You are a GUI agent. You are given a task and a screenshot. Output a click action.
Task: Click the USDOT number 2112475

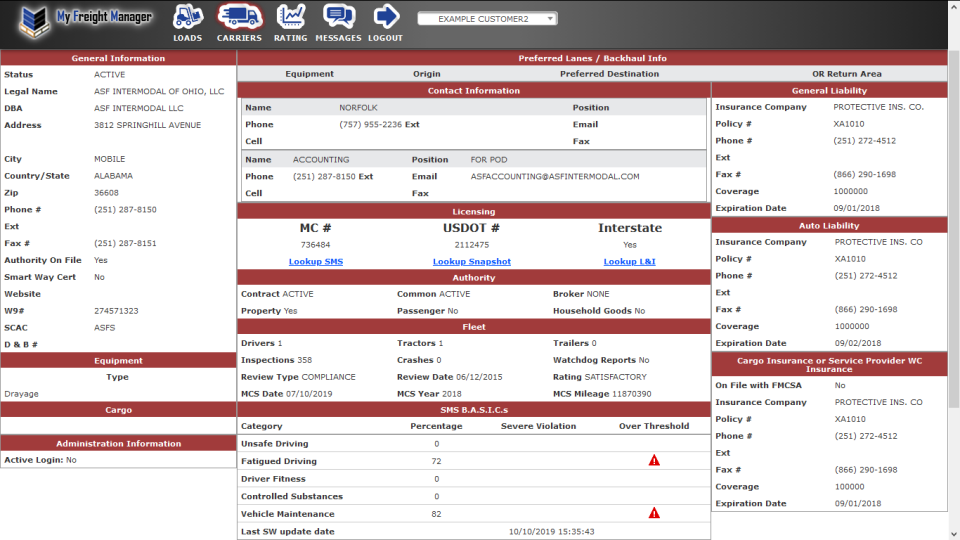point(471,244)
